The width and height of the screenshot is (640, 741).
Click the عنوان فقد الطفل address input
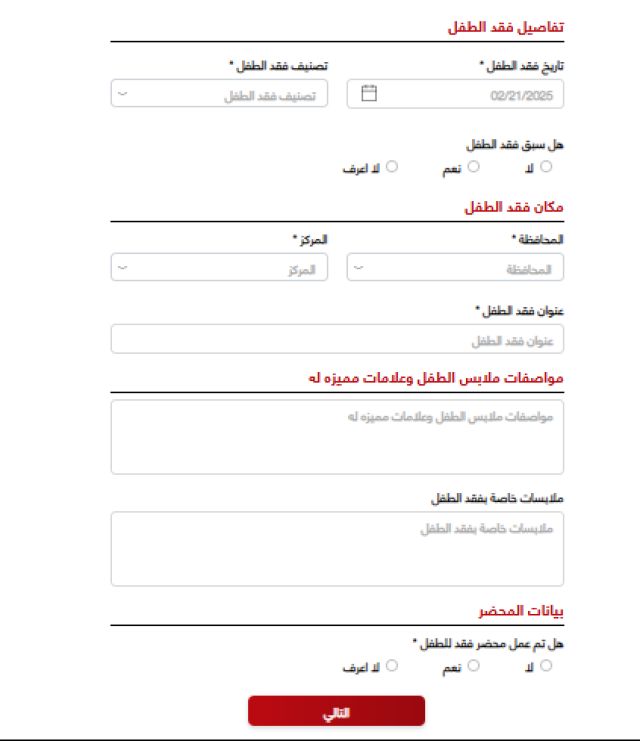(337, 339)
